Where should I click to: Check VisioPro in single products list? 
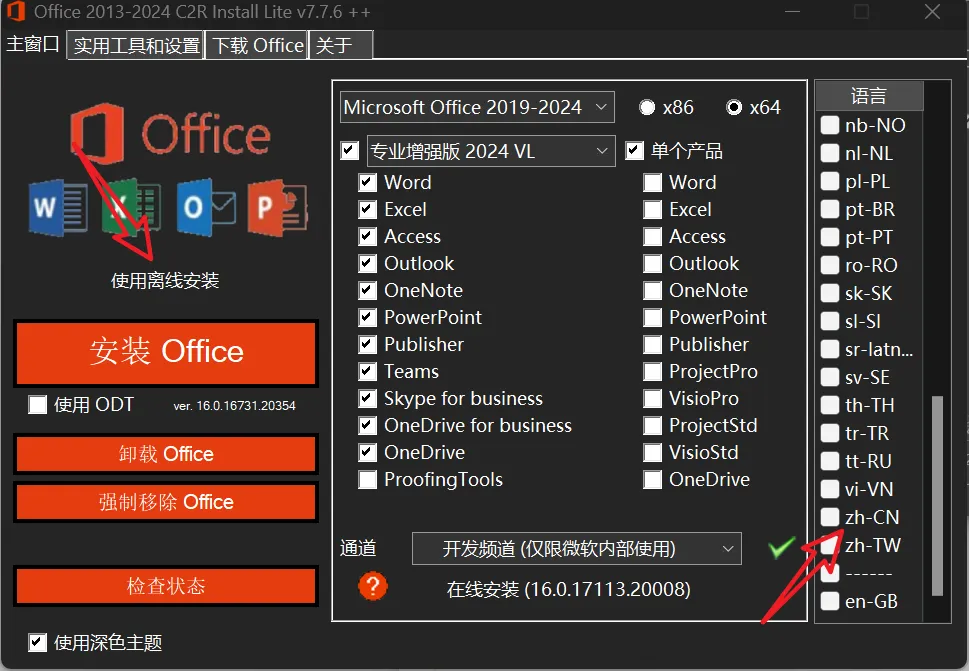653,398
